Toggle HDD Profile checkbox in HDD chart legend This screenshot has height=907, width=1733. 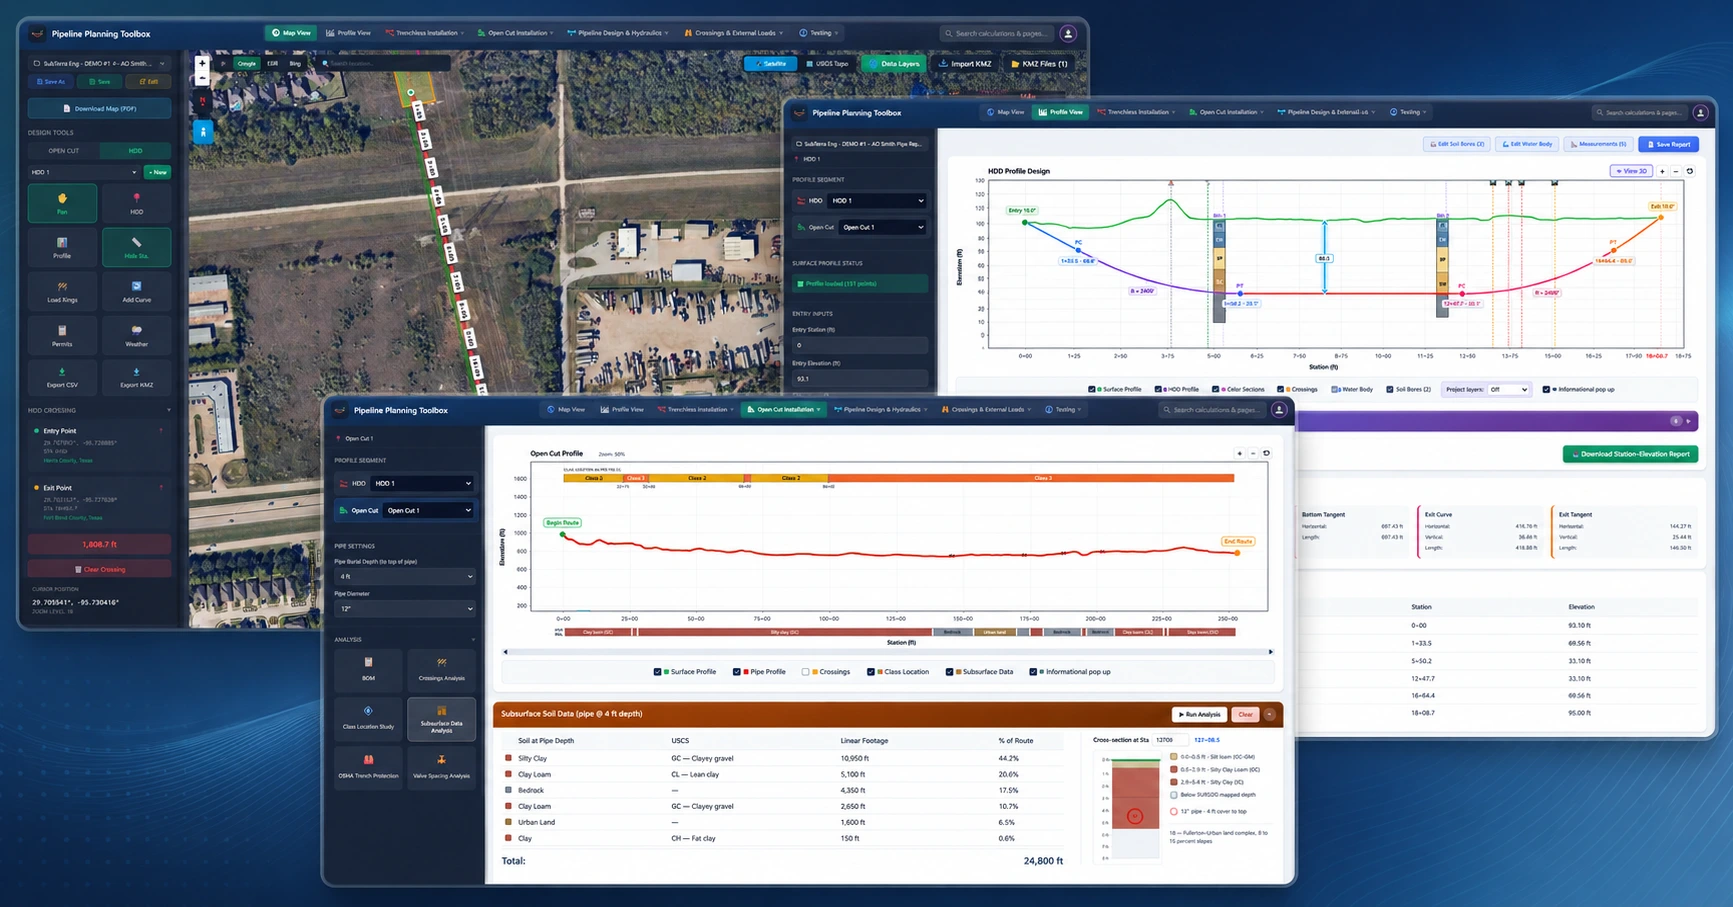click(x=1158, y=389)
